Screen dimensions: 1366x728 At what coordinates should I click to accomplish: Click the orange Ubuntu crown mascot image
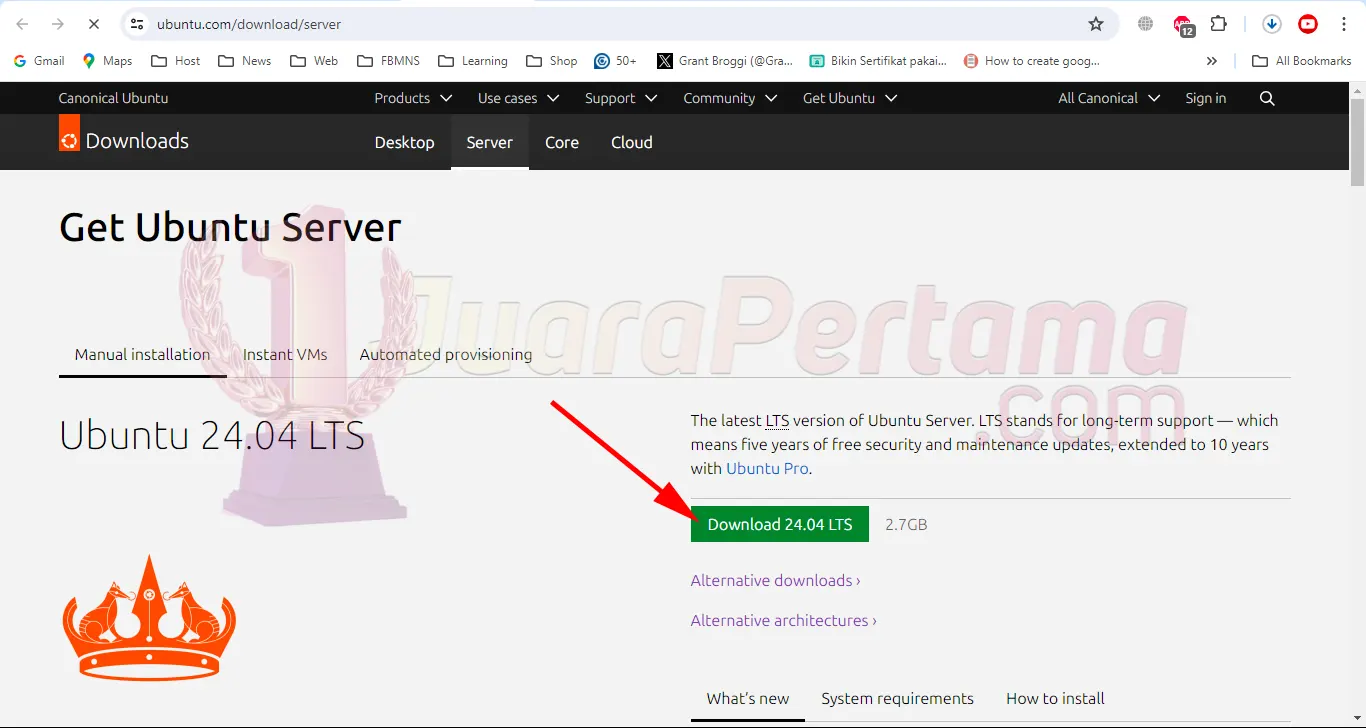149,617
